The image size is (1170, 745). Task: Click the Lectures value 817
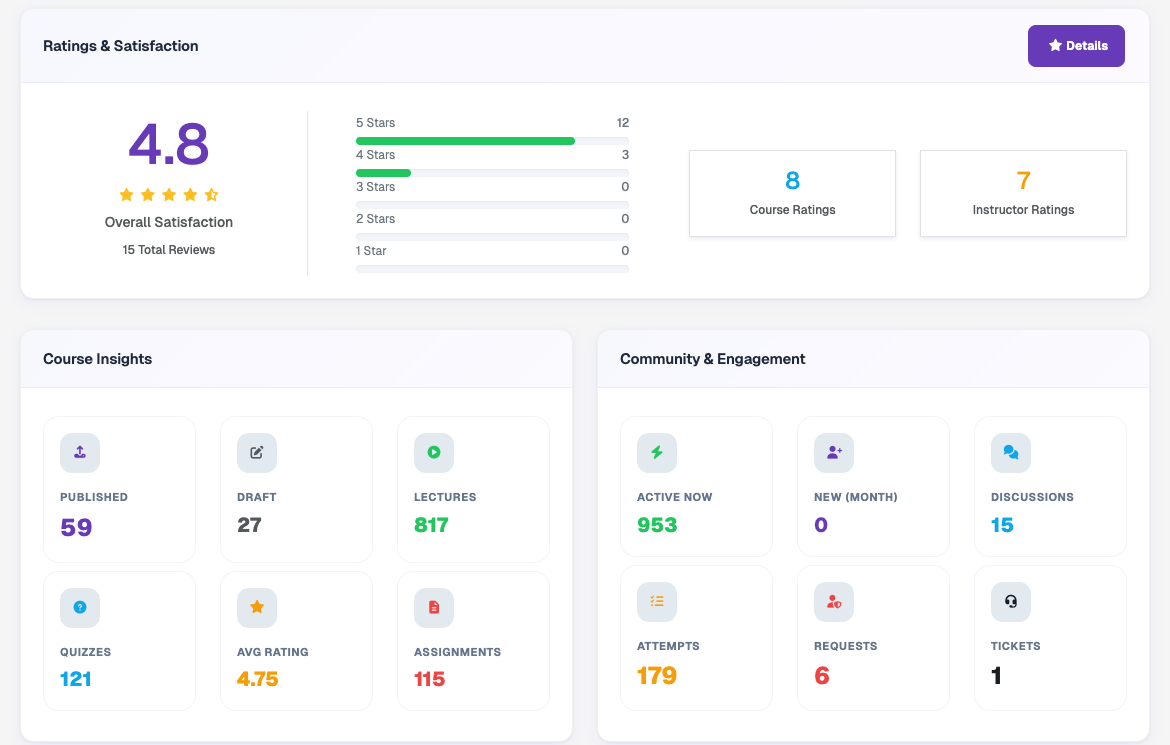click(431, 526)
